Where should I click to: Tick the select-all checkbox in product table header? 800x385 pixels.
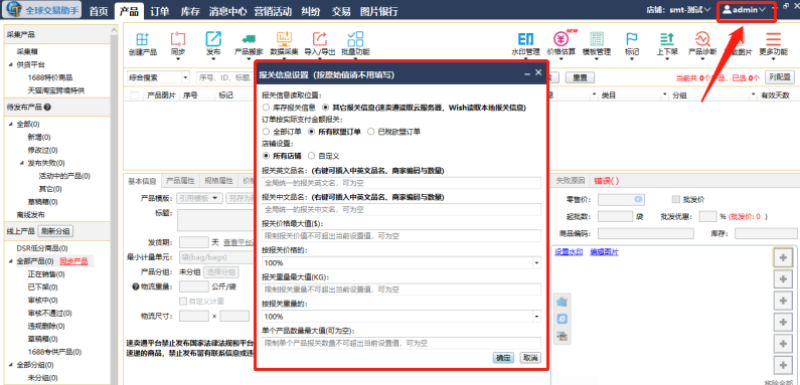click(x=134, y=95)
